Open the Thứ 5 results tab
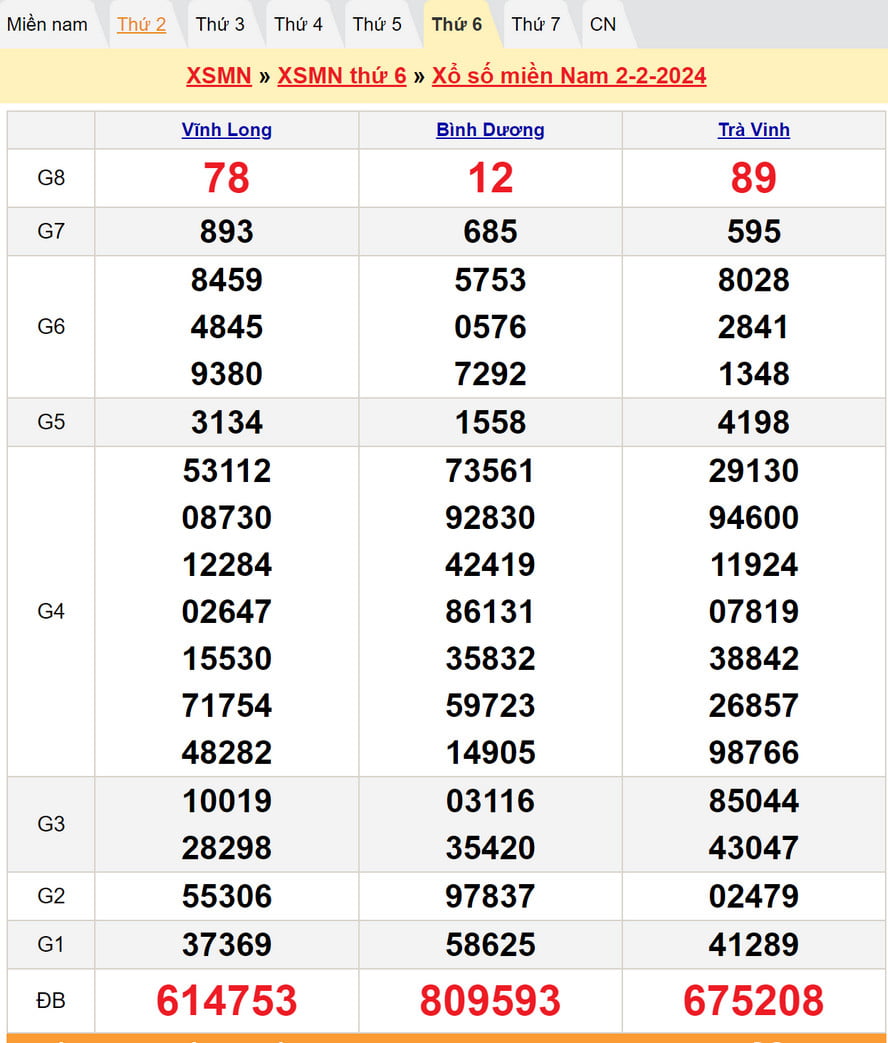The image size is (888, 1043). pos(377,24)
